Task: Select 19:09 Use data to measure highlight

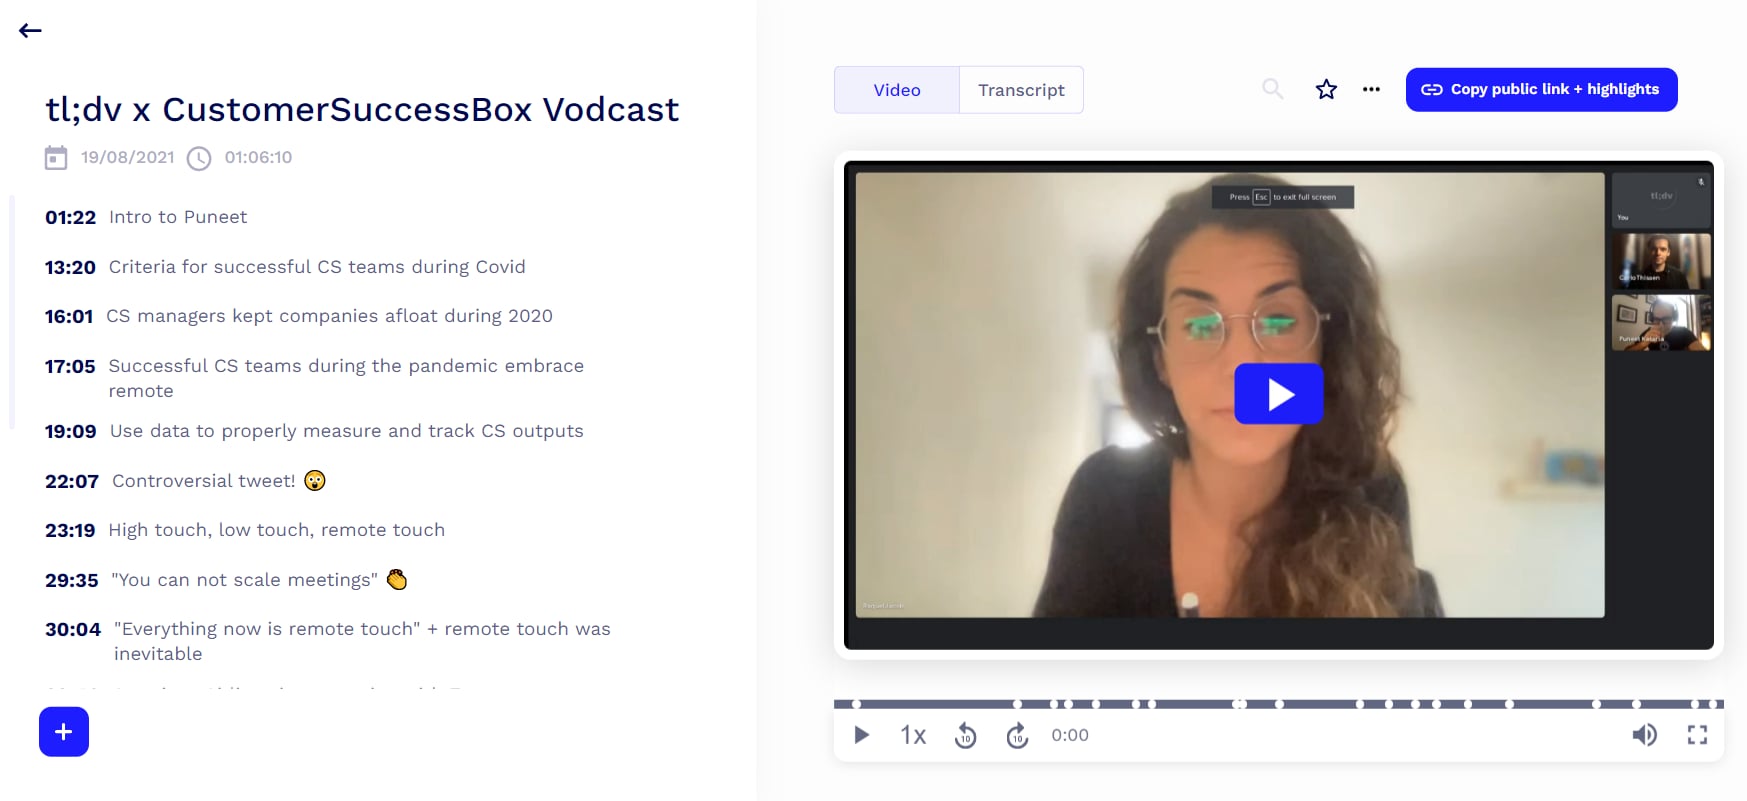Action: (314, 431)
